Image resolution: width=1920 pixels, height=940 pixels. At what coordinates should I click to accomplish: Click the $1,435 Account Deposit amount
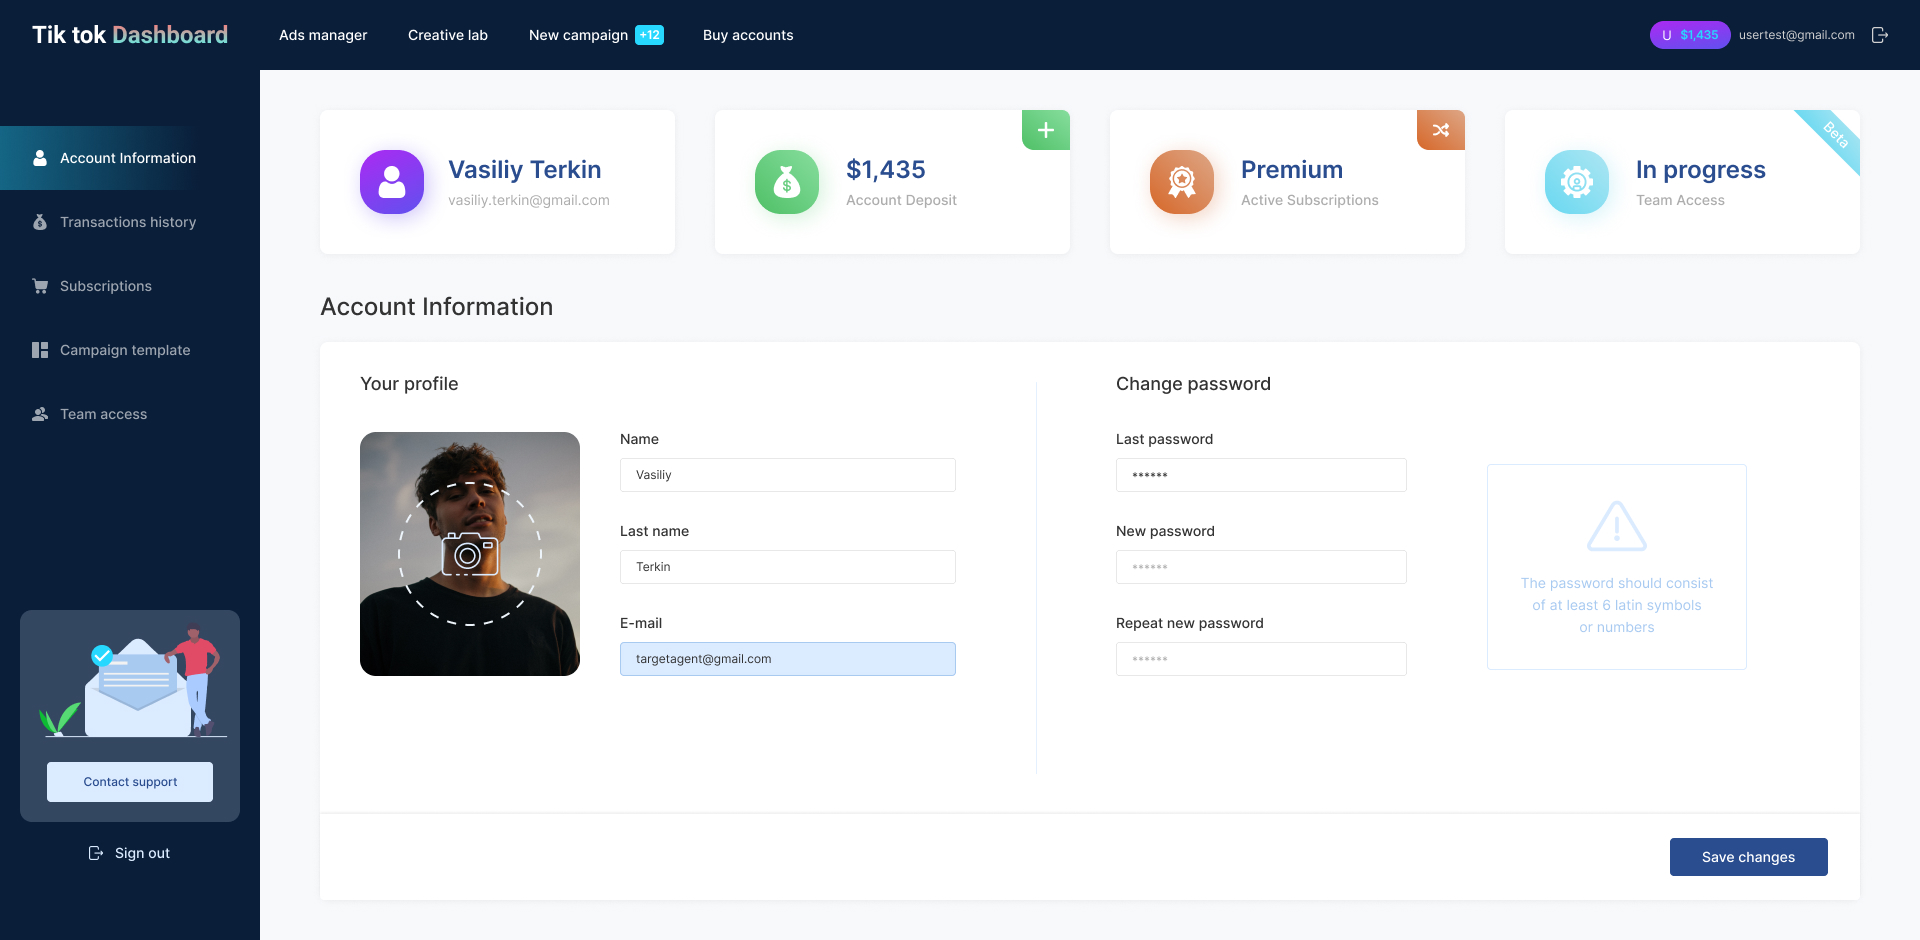[886, 169]
